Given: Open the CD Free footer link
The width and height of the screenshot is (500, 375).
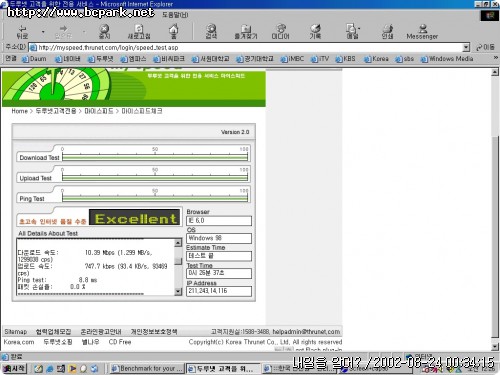Looking at the screenshot, I should pos(120,342).
